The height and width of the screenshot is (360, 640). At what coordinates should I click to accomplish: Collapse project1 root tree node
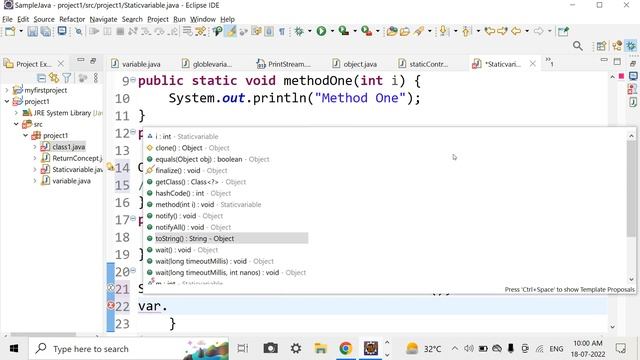point(7,102)
